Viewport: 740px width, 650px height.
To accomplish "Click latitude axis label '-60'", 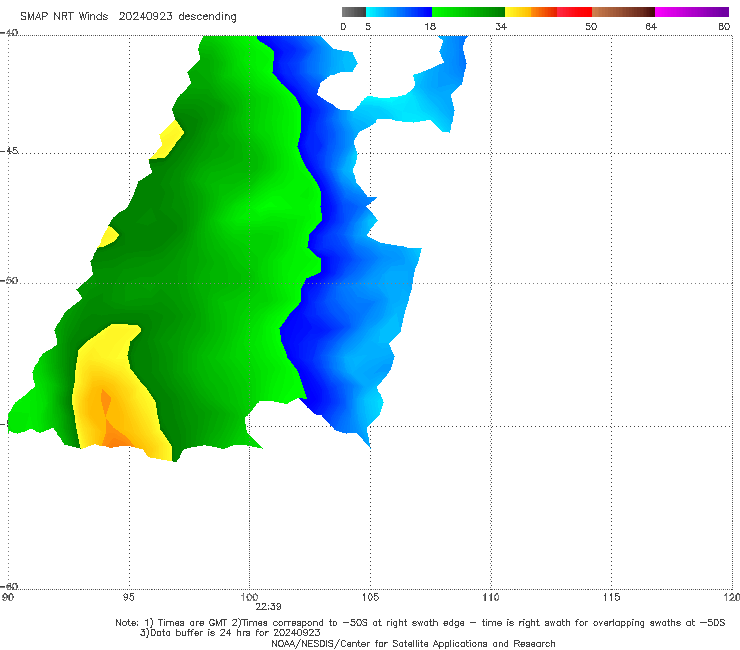I will coord(9,586).
